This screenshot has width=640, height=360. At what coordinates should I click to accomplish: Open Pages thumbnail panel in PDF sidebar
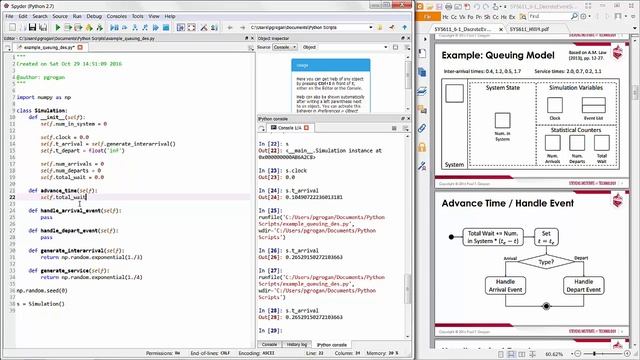(422, 72)
